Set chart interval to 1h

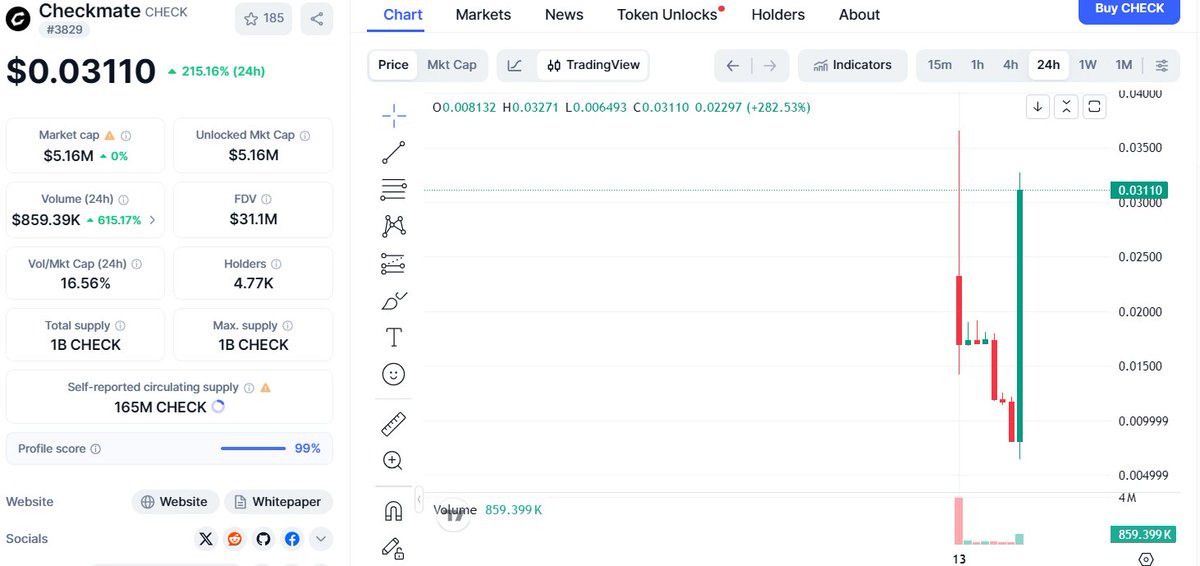coord(977,65)
